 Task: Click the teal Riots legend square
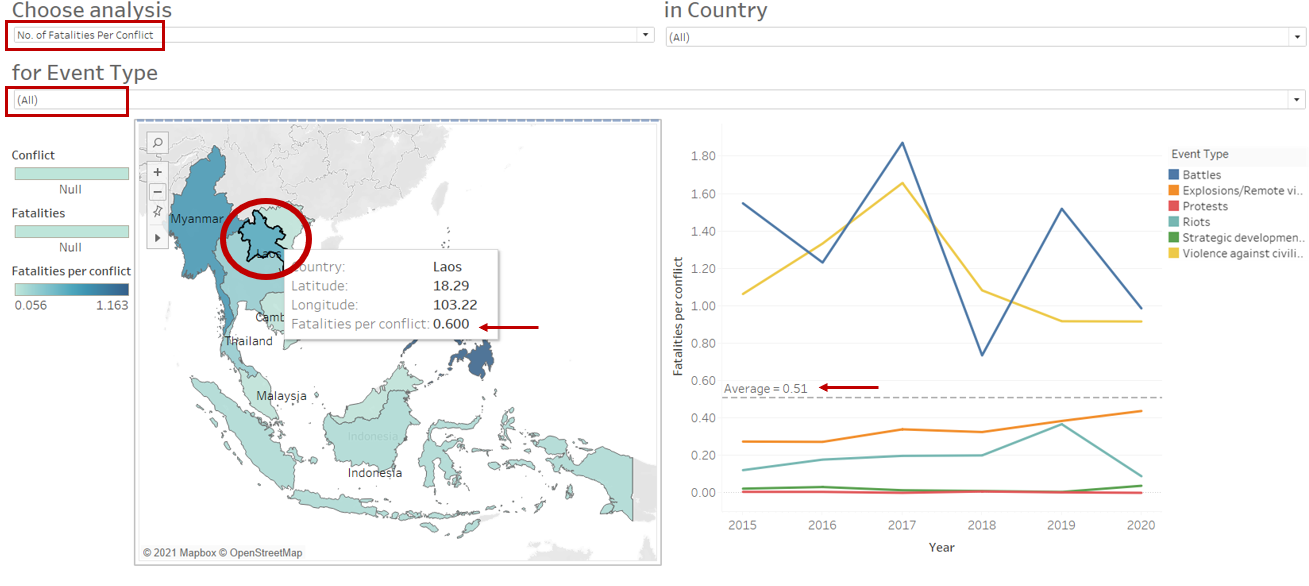(x=1174, y=222)
